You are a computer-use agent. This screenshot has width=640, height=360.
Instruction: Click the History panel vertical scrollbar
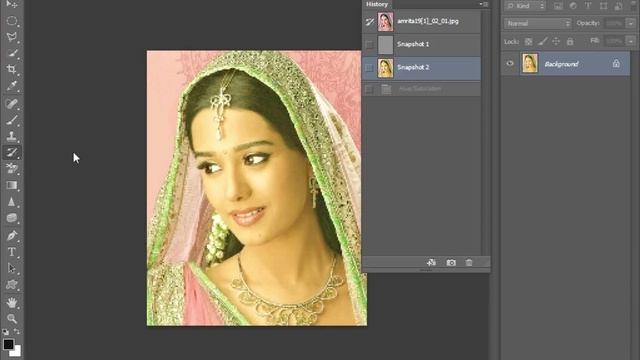click(x=485, y=133)
